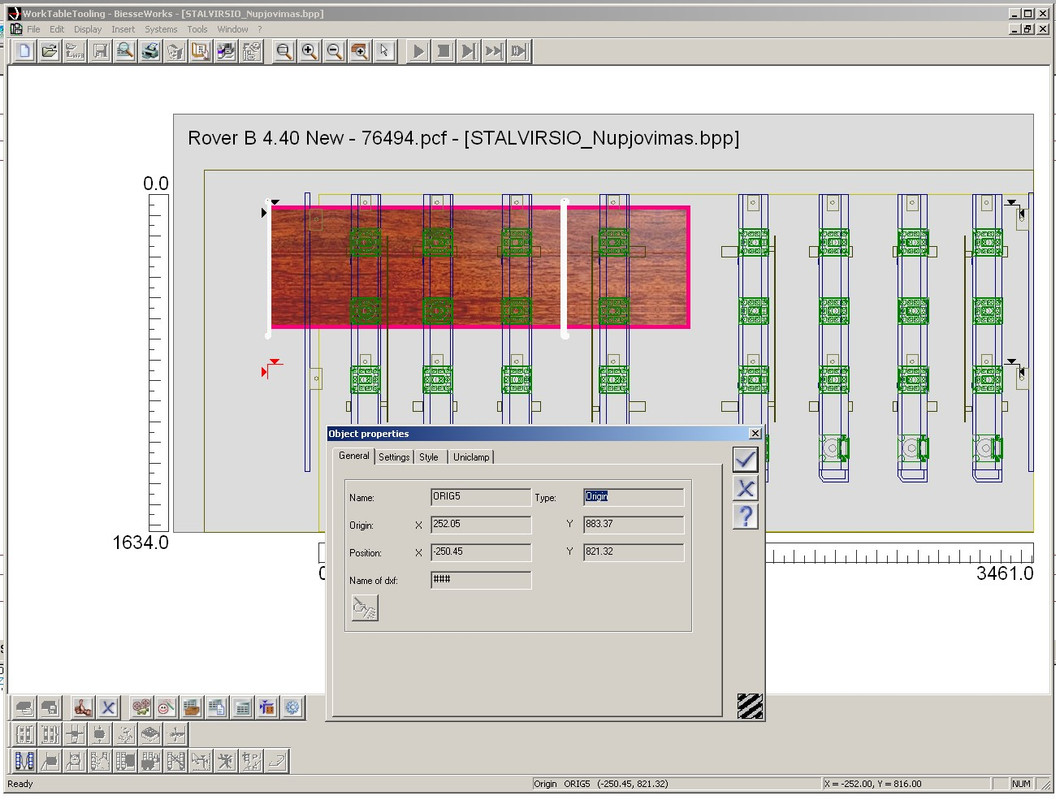Image resolution: width=1056 pixels, height=800 pixels.
Task: Click the flowchart diagram toolbar icon
Action: click(251, 51)
